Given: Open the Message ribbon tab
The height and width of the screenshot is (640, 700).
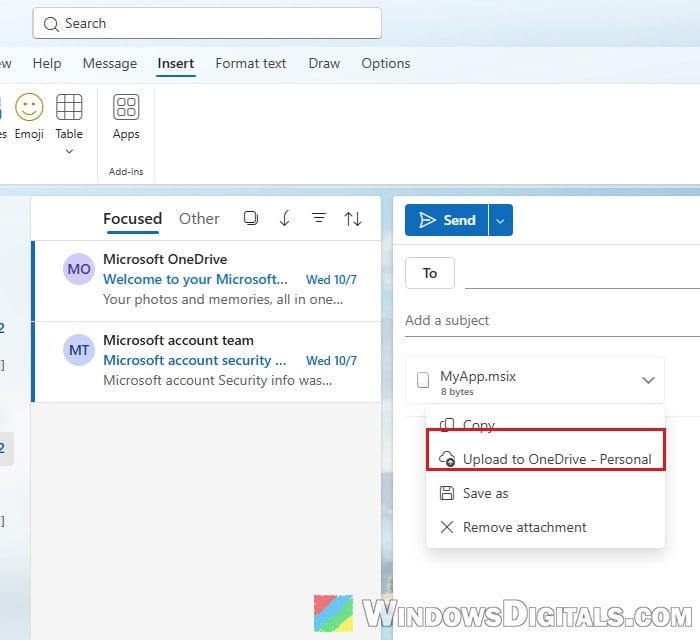Looking at the screenshot, I should (110, 63).
